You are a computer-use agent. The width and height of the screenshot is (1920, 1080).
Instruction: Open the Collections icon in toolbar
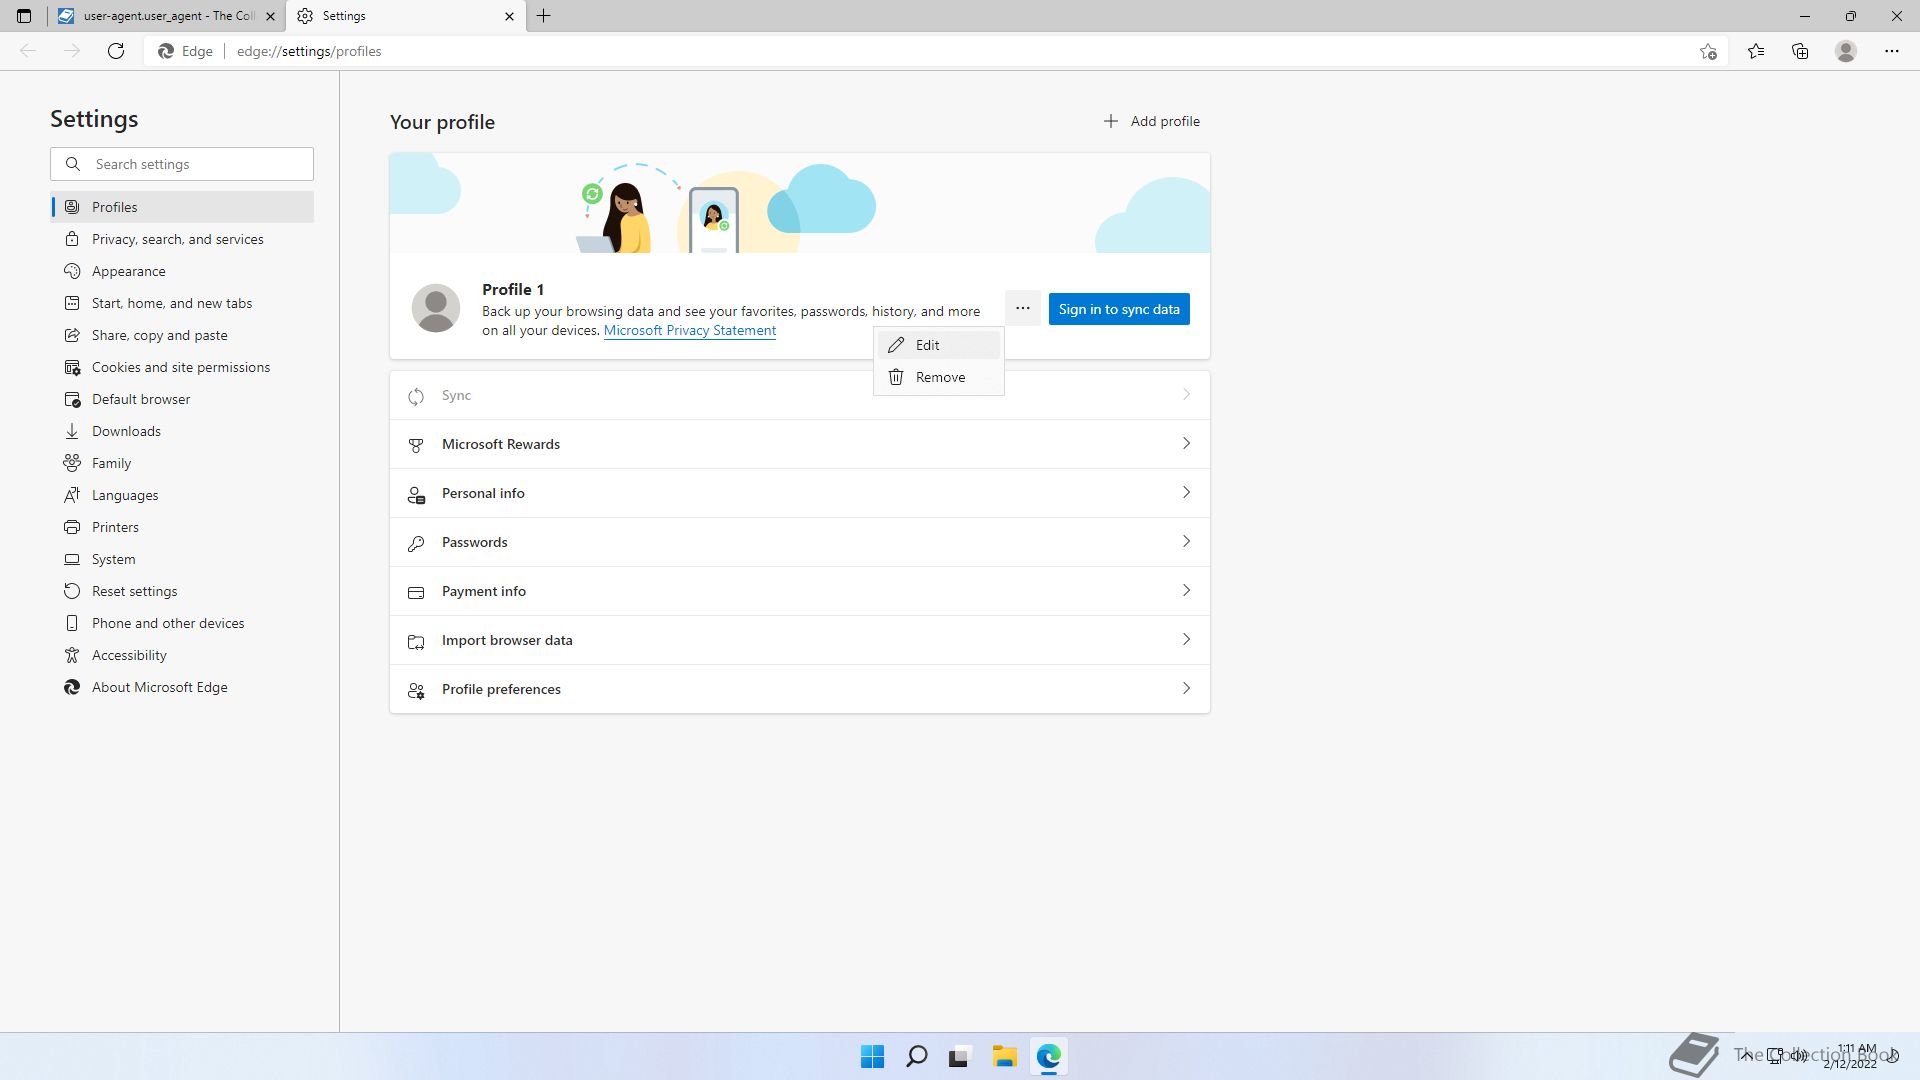tap(1800, 51)
